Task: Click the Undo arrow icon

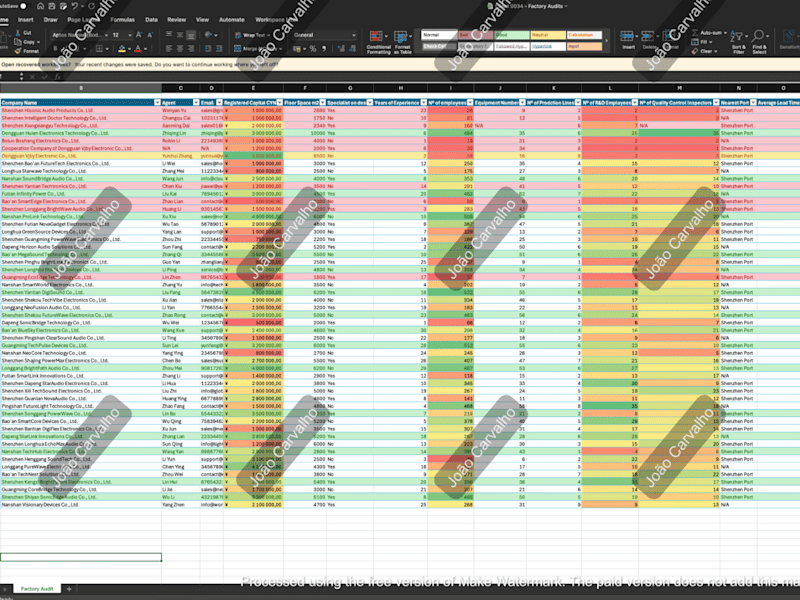Action: tap(75, 6)
